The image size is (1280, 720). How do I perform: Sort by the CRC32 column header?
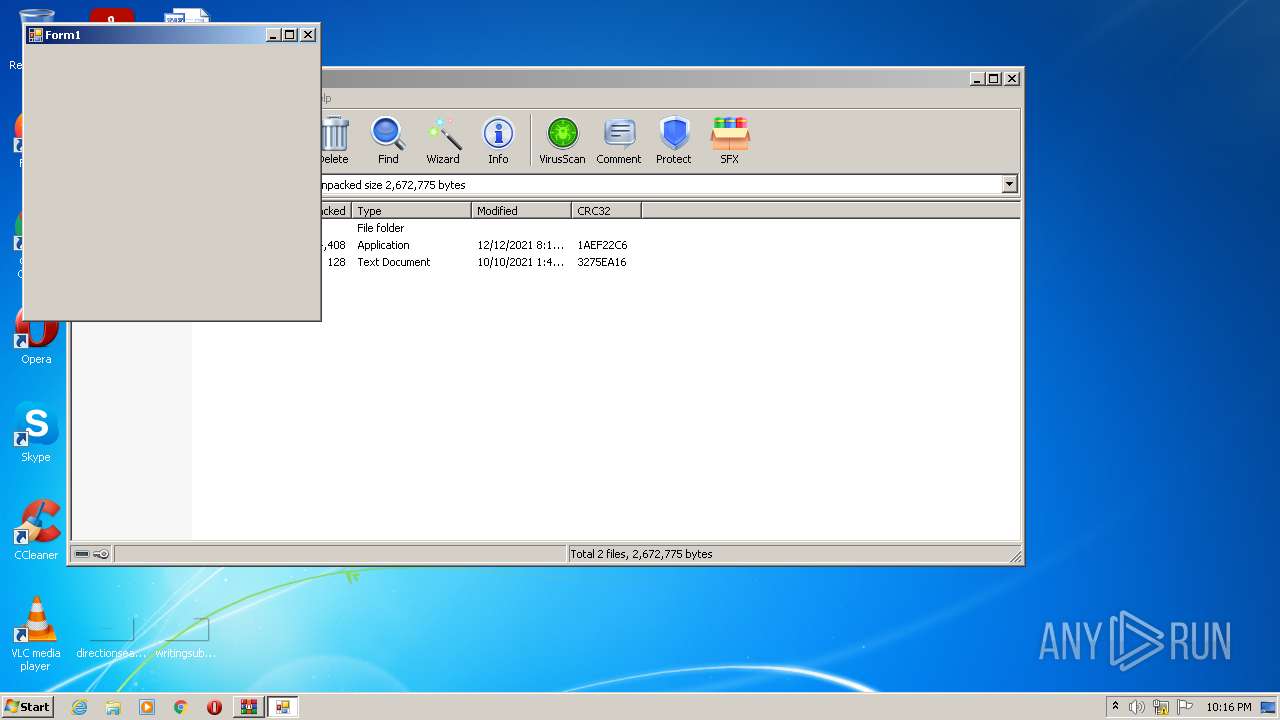click(x=606, y=210)
